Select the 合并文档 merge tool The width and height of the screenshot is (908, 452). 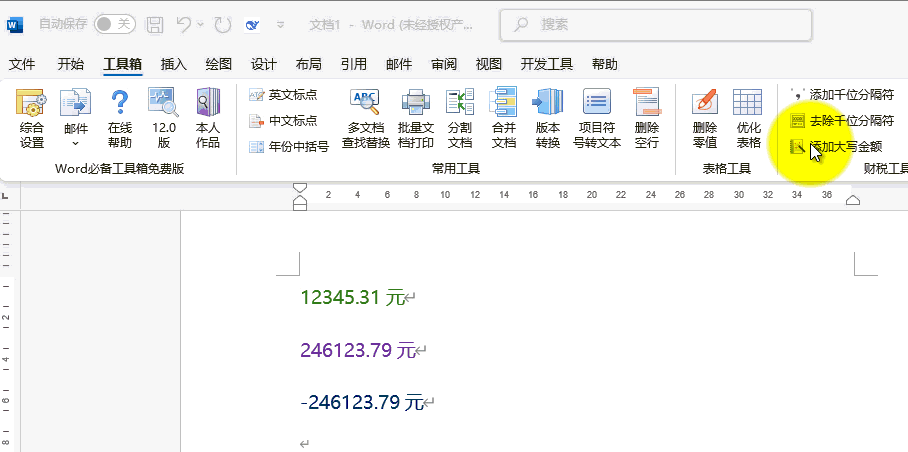503,118
